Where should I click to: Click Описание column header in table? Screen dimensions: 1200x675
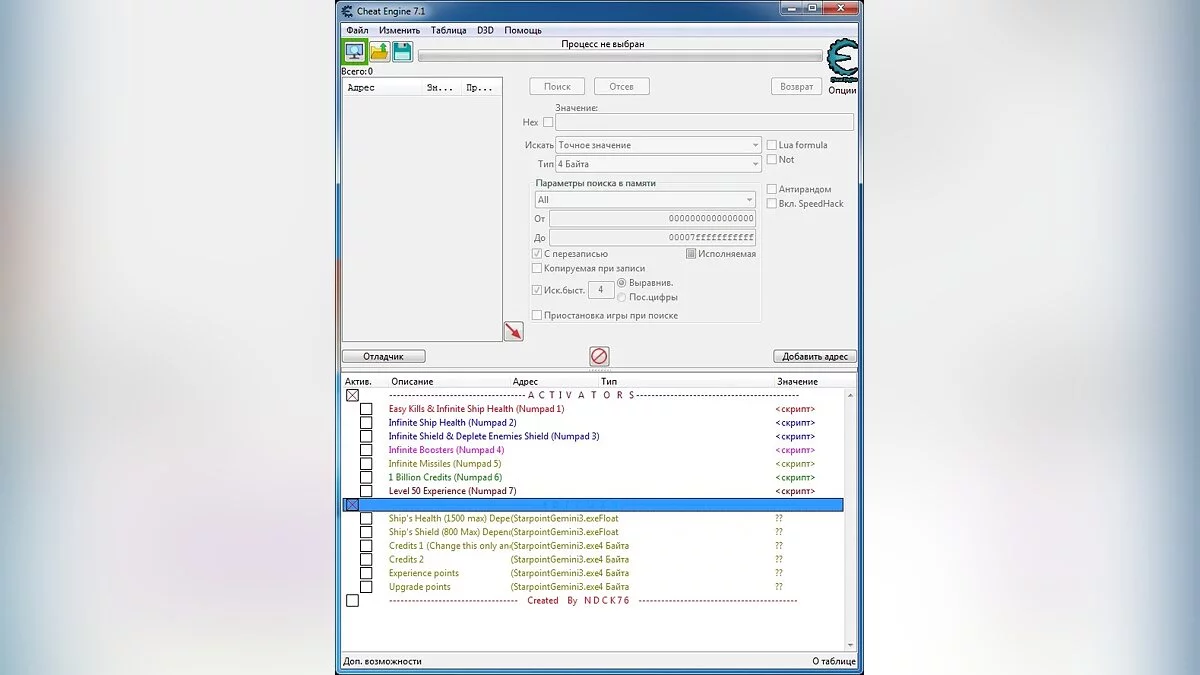412,381
